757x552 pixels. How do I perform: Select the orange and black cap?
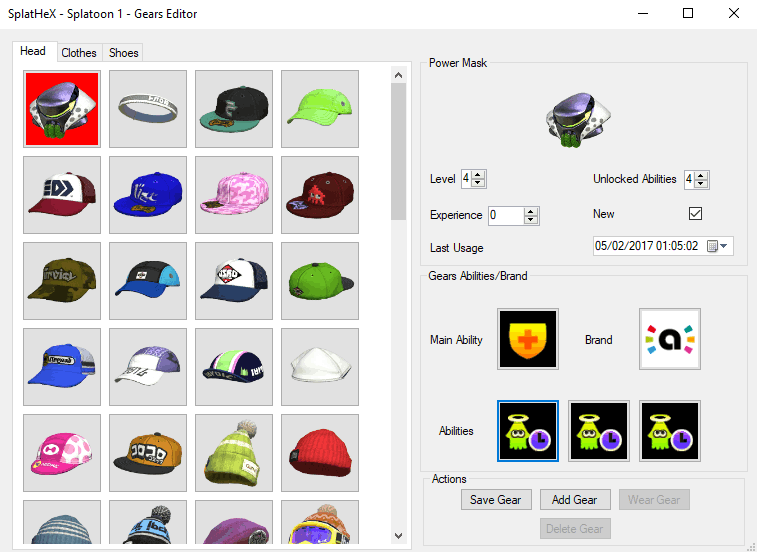148,453
